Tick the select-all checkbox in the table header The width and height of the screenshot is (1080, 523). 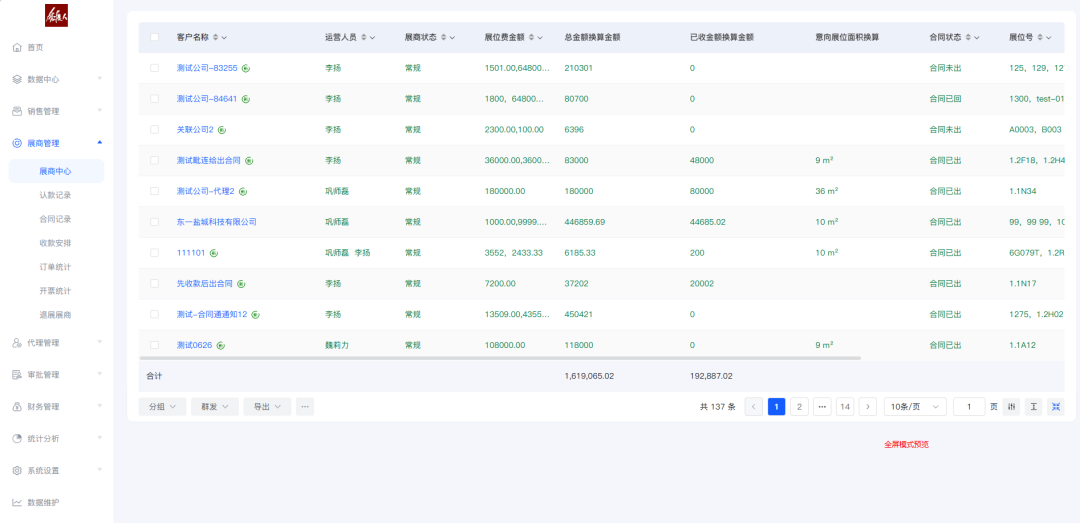click(154, 37)
